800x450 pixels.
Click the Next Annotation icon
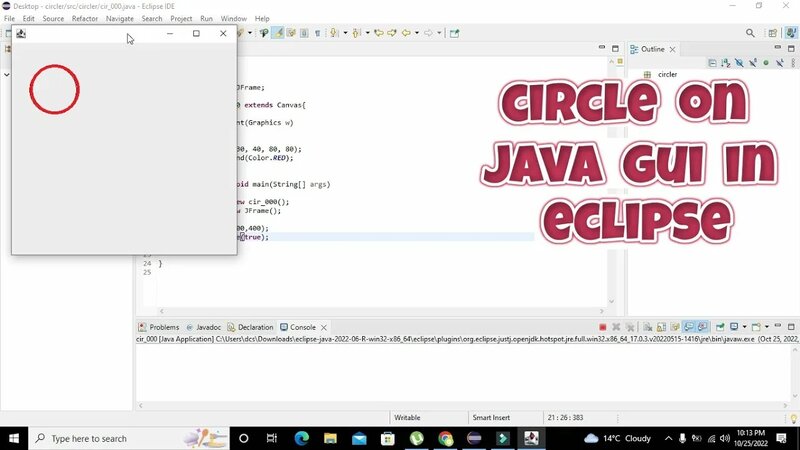333,33
